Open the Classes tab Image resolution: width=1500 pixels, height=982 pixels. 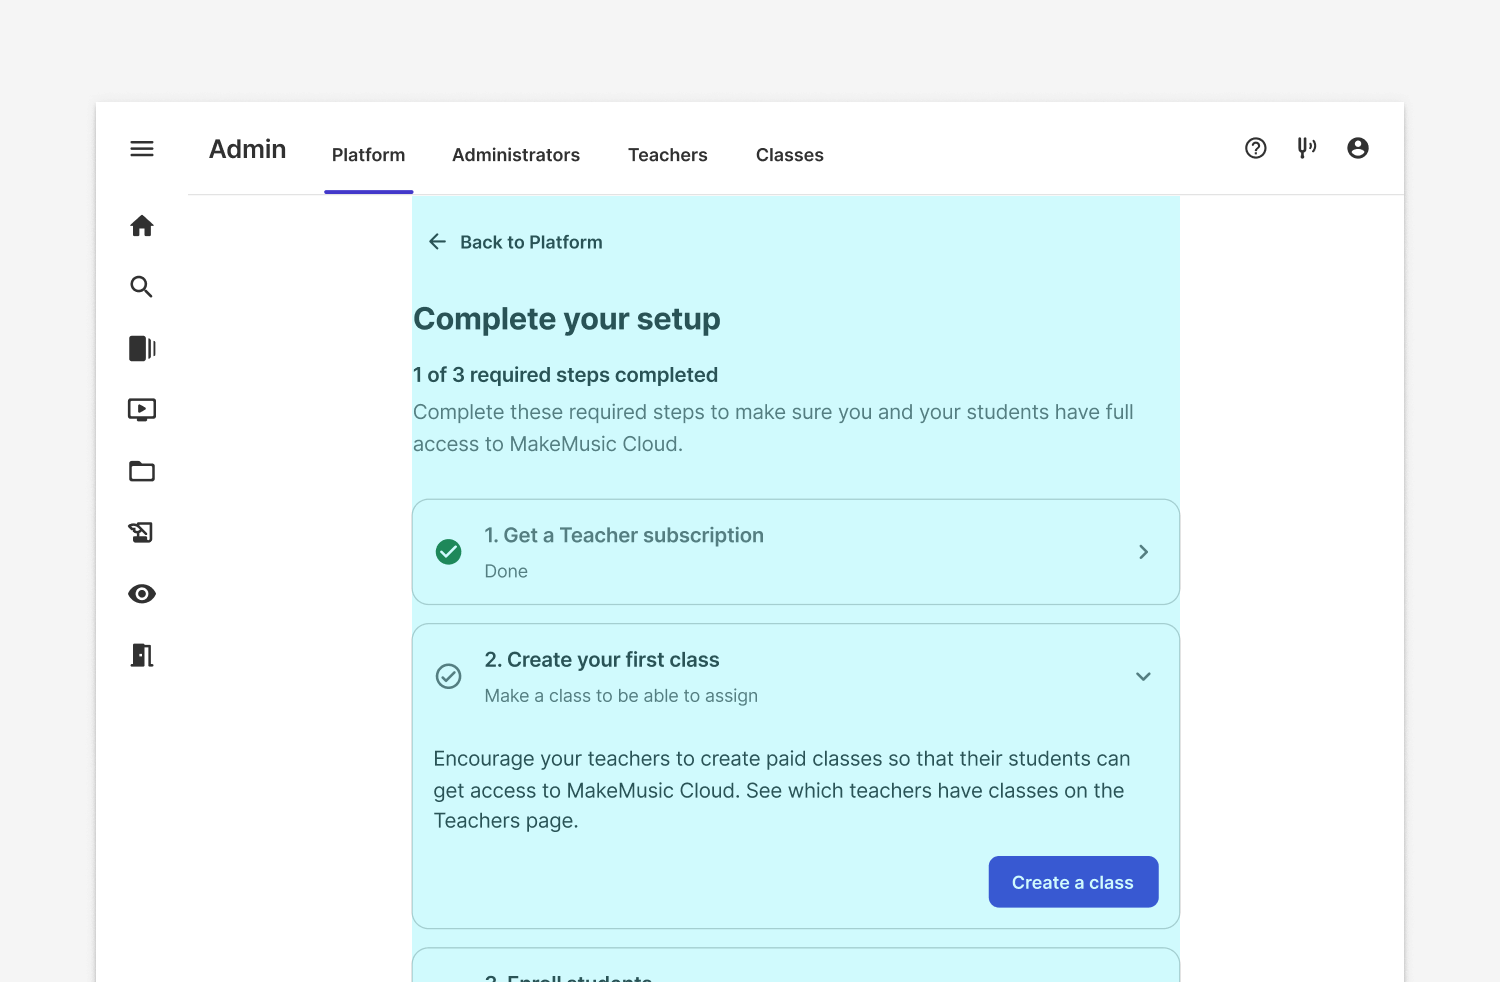coord(789,155)
